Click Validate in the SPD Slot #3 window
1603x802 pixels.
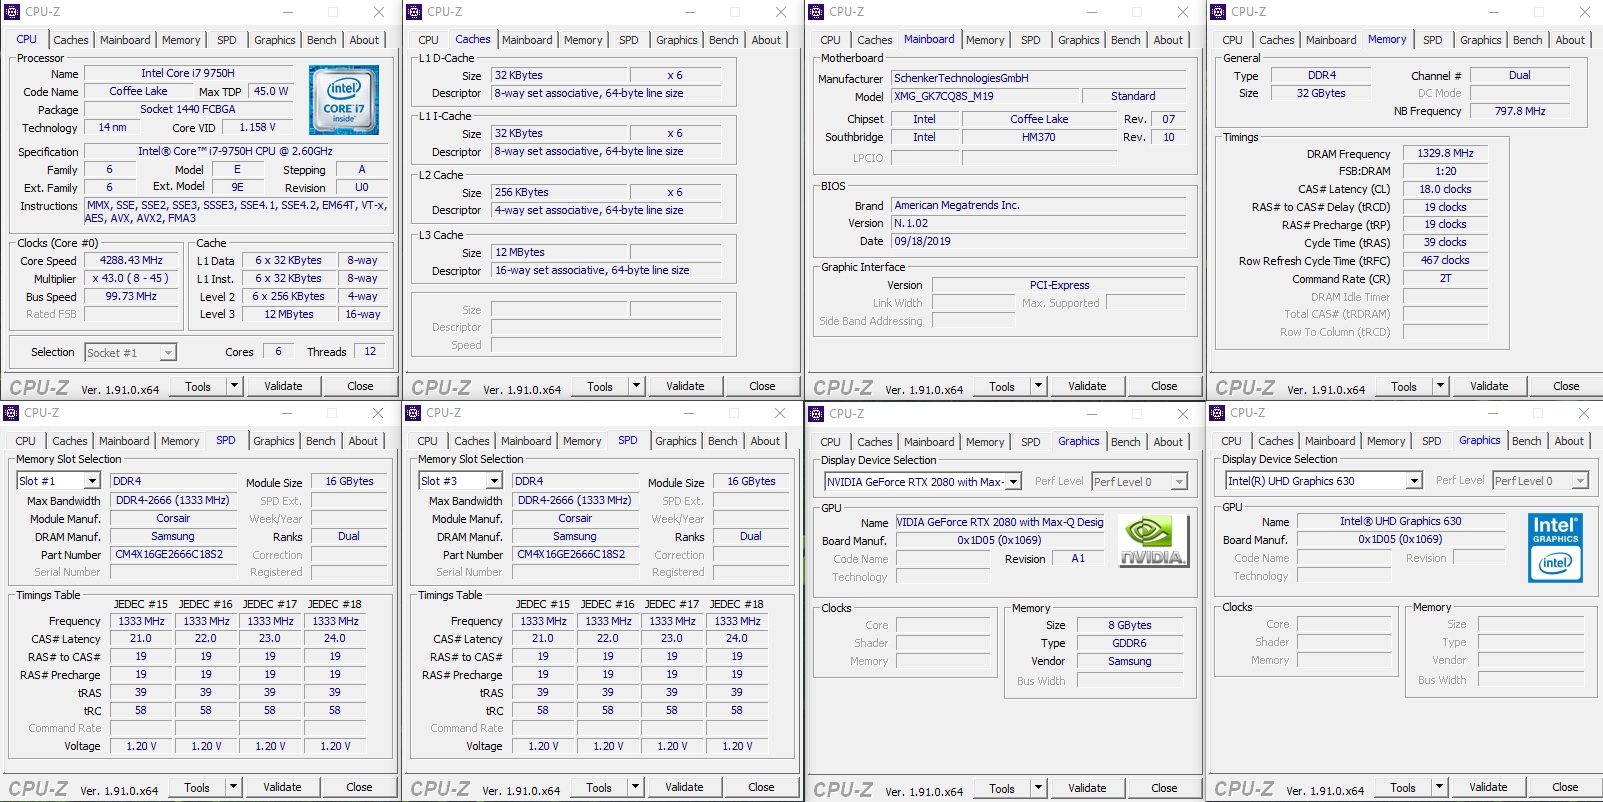pos(684,787)
